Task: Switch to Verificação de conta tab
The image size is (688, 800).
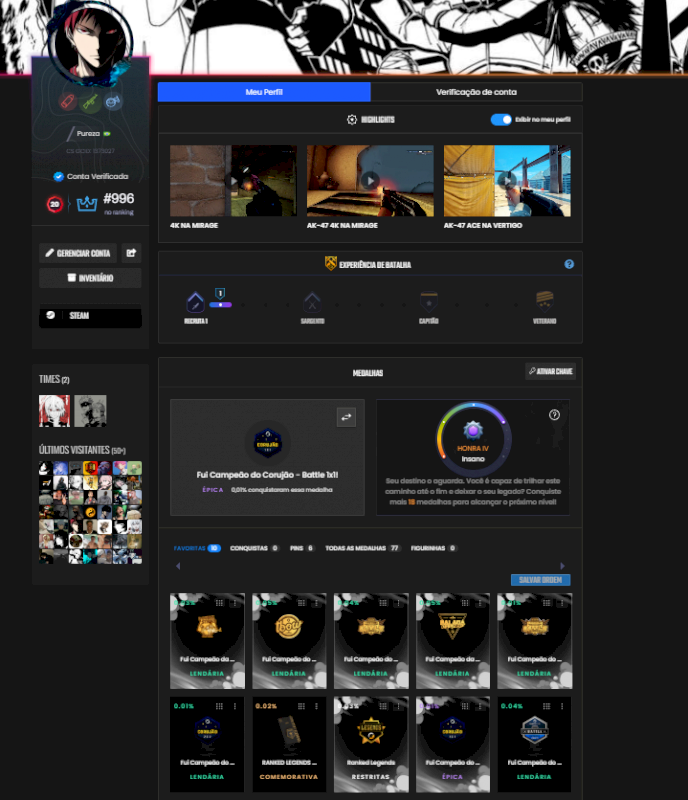Action: [476, 92]
